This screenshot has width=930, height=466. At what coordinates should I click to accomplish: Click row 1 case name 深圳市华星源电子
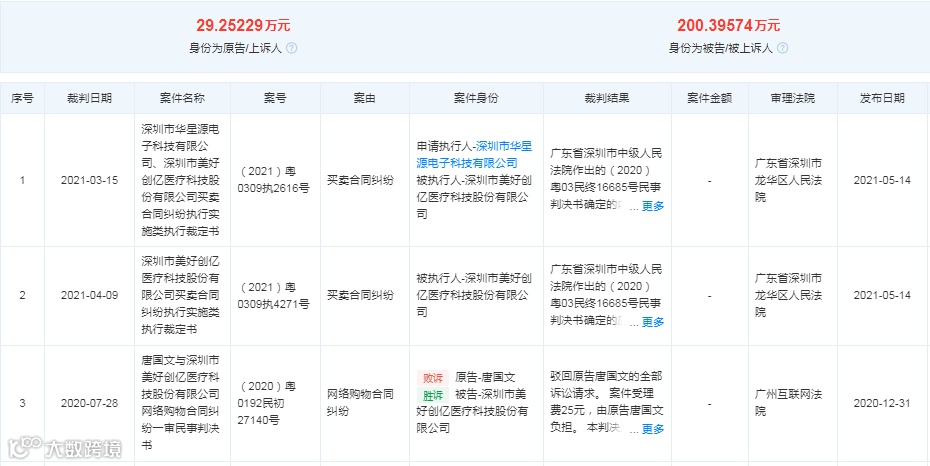pyautogui.click(x=182, y=180)
